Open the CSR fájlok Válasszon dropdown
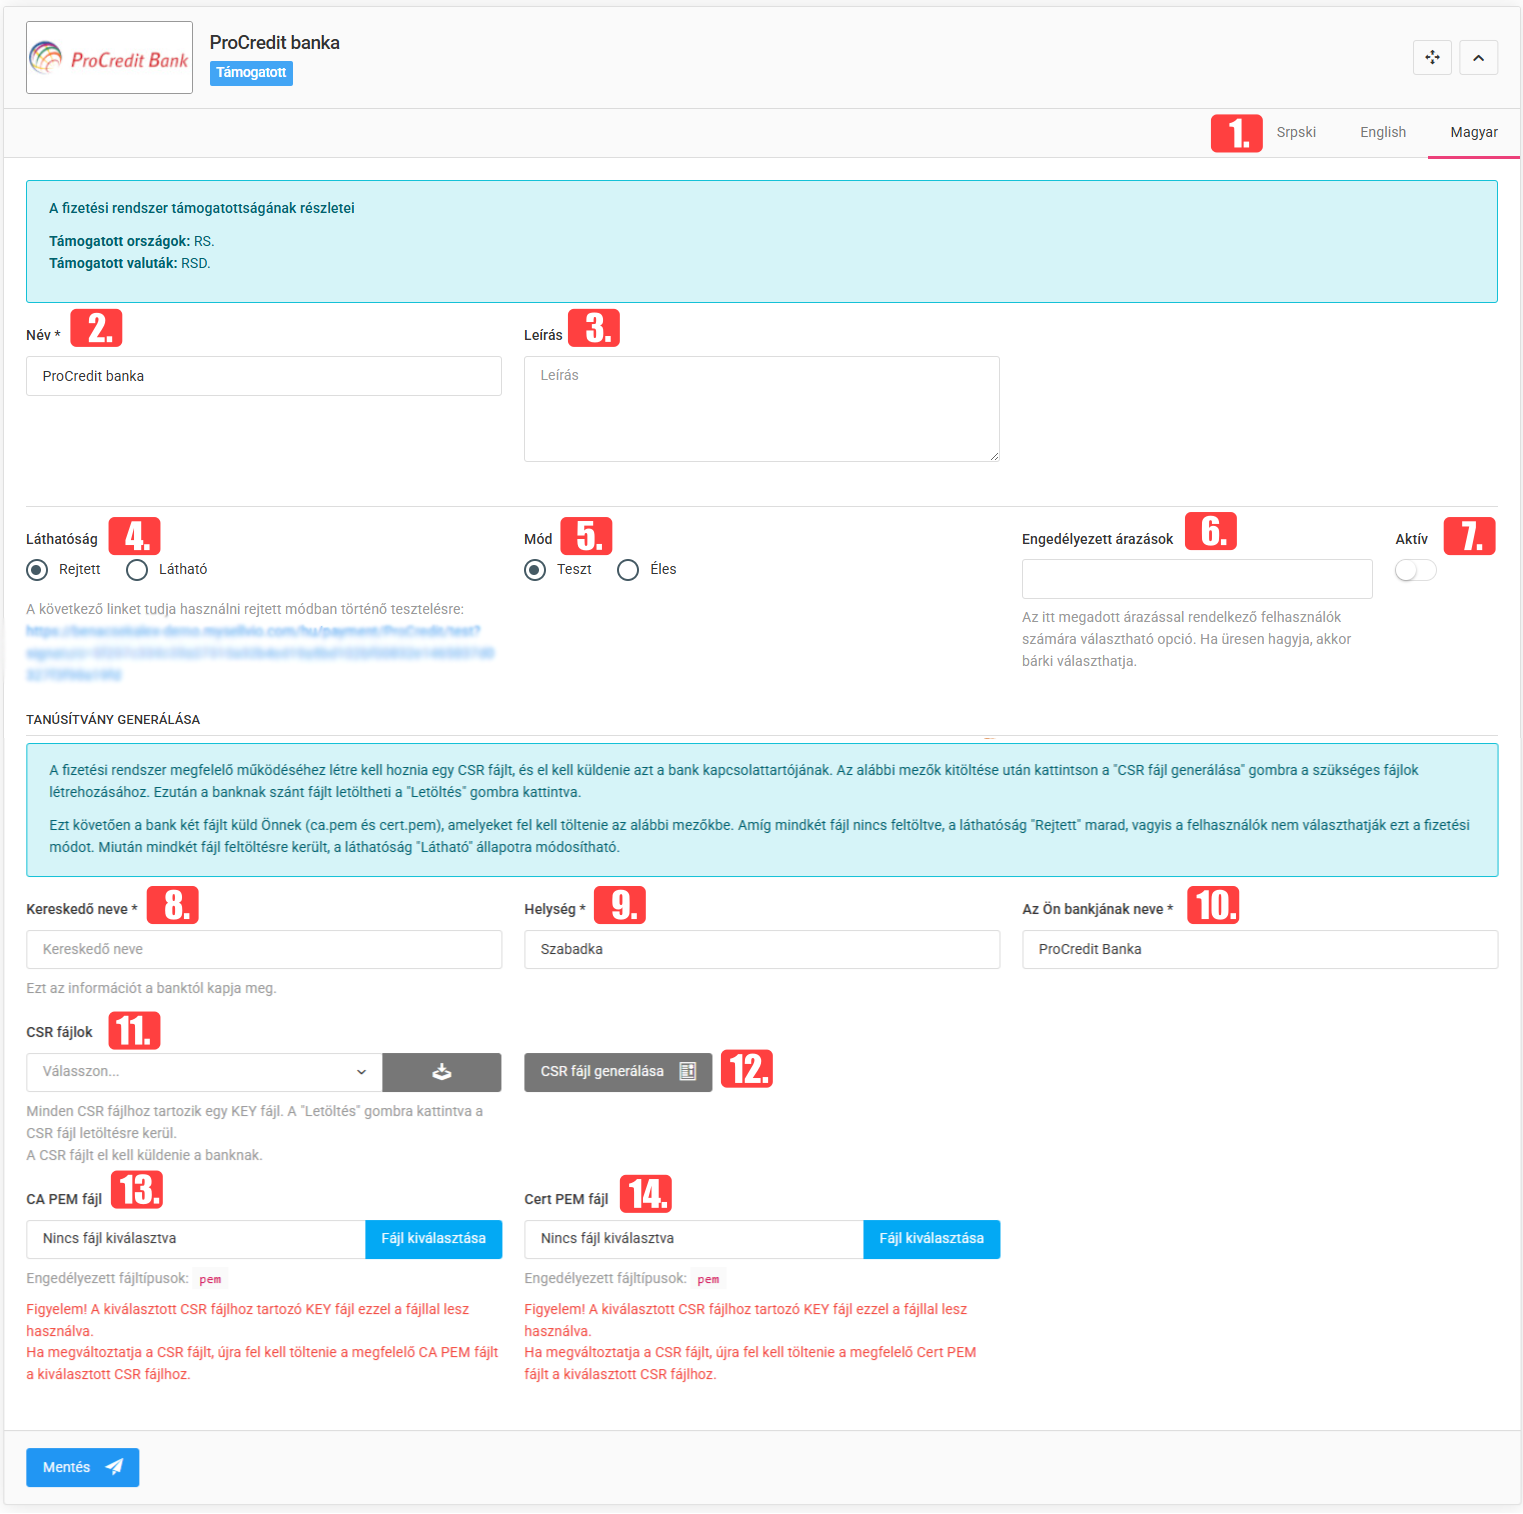Image resolution: width=1523 pixels, height=1514 pixels. 204,1072
